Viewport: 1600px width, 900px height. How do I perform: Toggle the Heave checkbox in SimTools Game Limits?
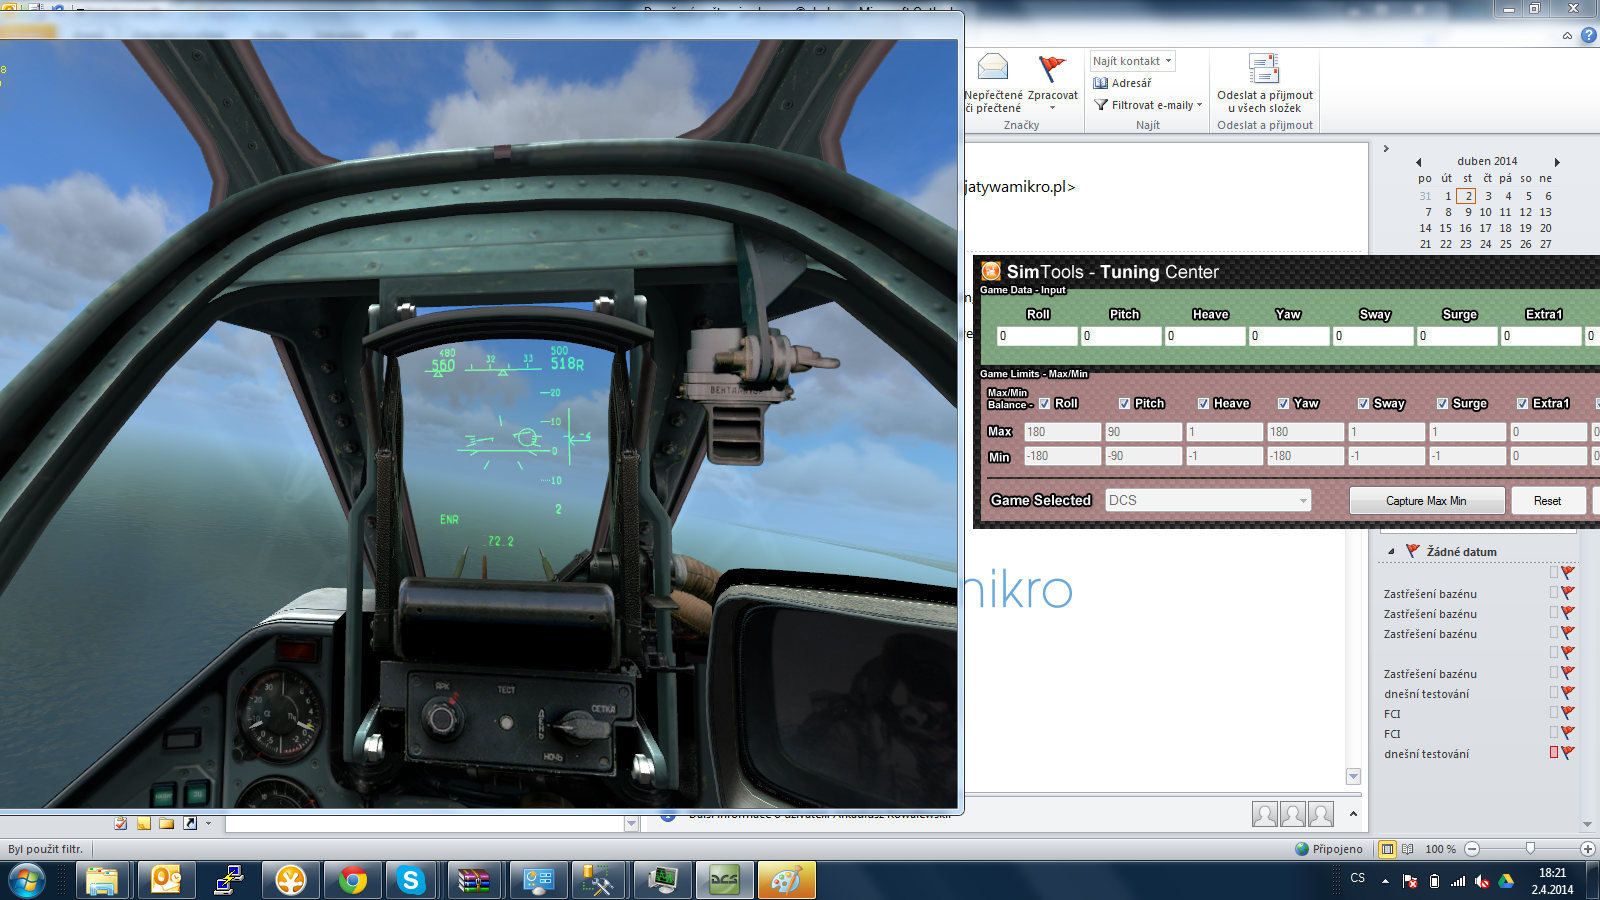(x=1204, y=404)
